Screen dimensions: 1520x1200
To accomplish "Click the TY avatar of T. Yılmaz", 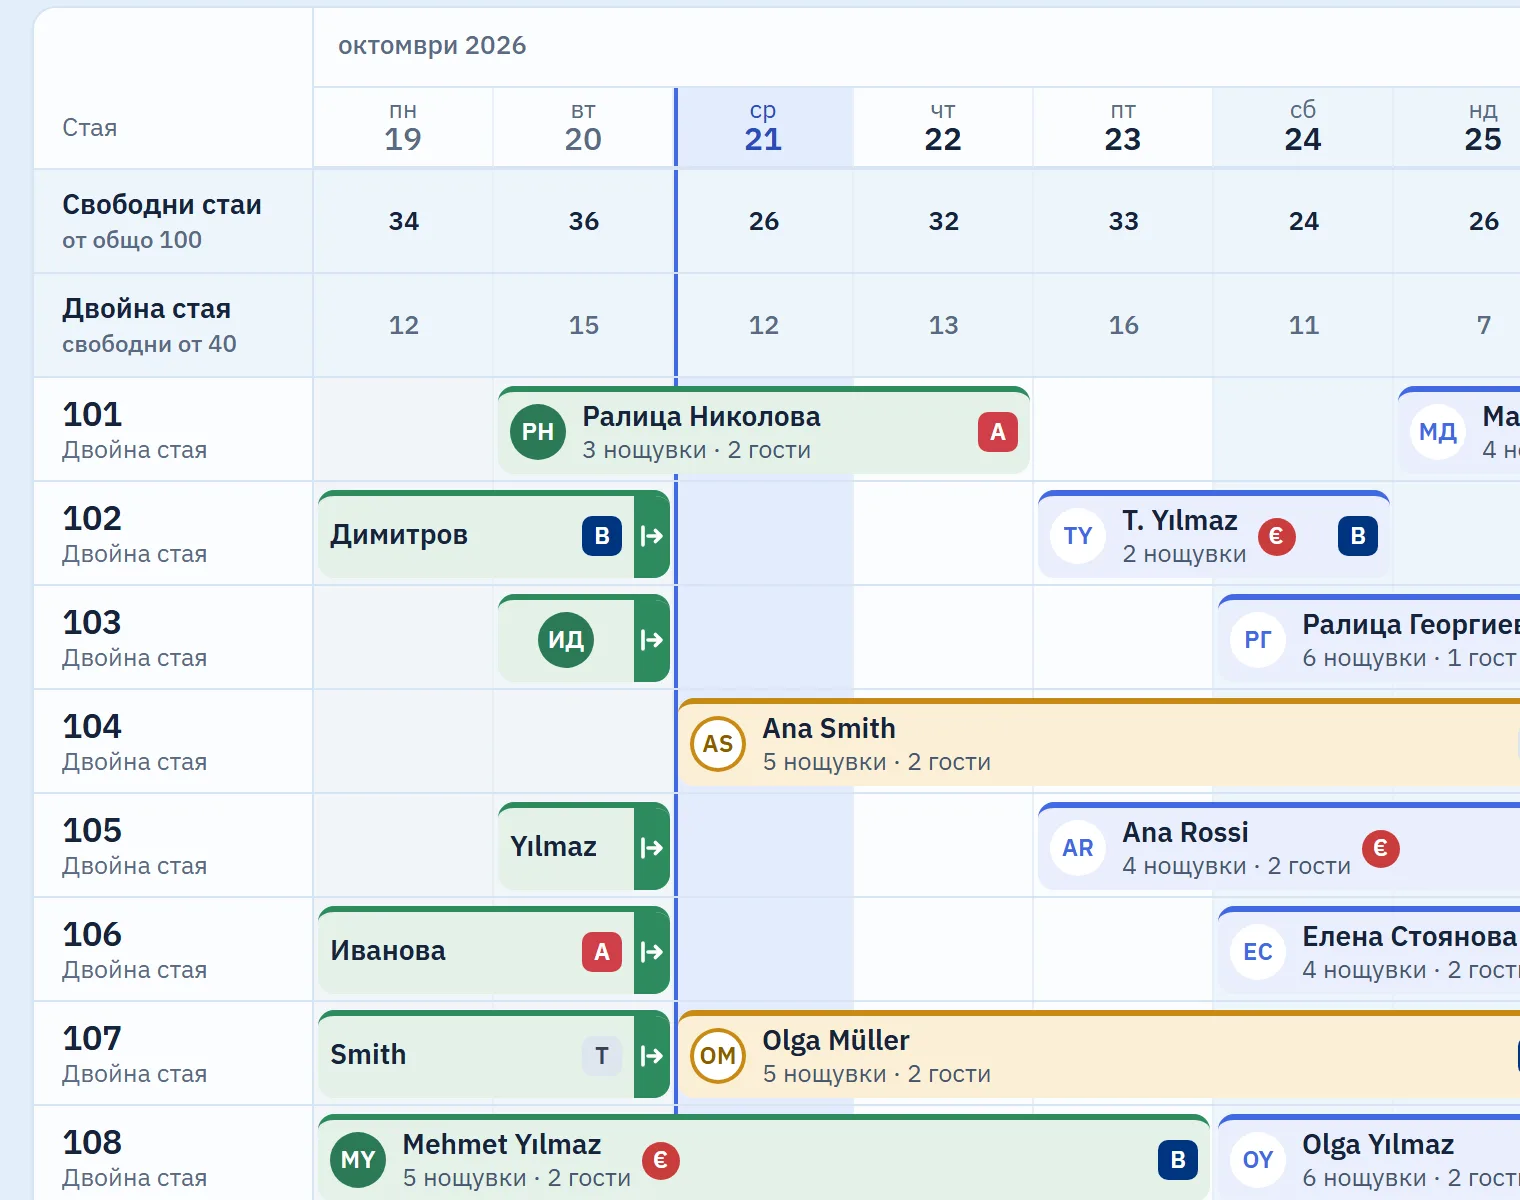I will click(1078, 536).
